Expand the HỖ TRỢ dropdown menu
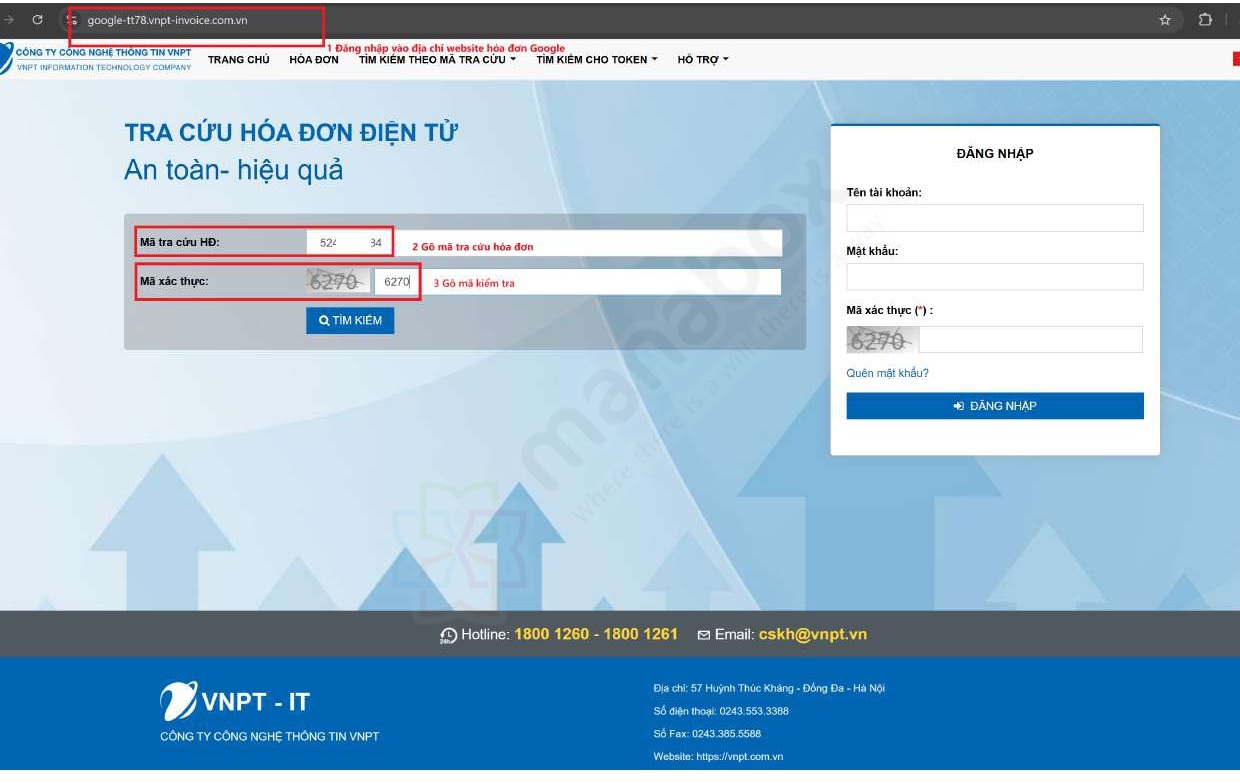Screen dimensions: 1240x783 pyautogui.click(x=703, y=60)
